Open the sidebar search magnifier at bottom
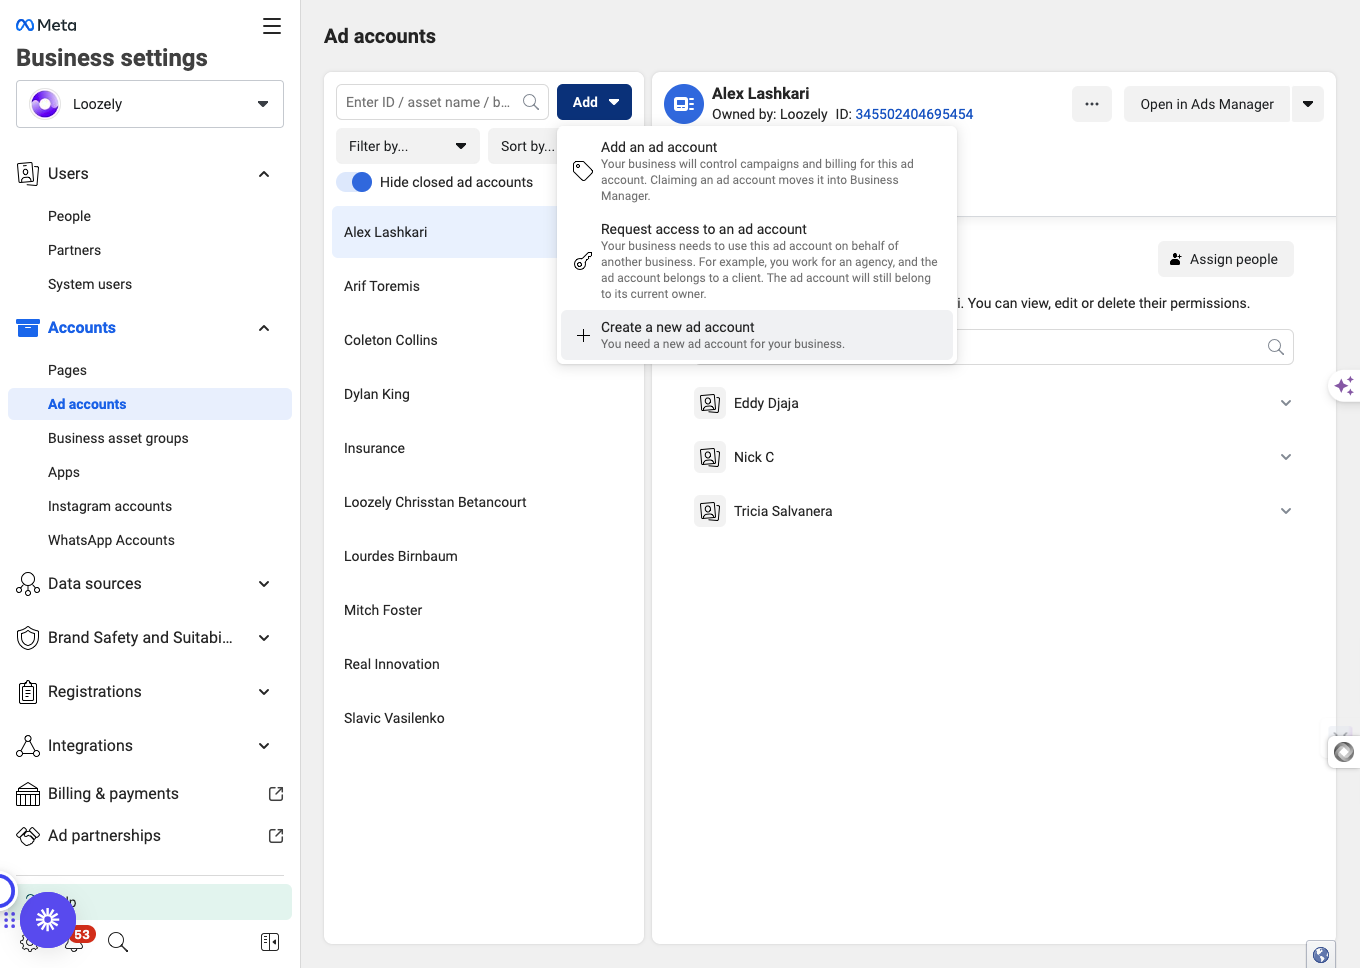The height and width of the screenshot is (968, 1360). pyautogui.click(x=118, y=942)
